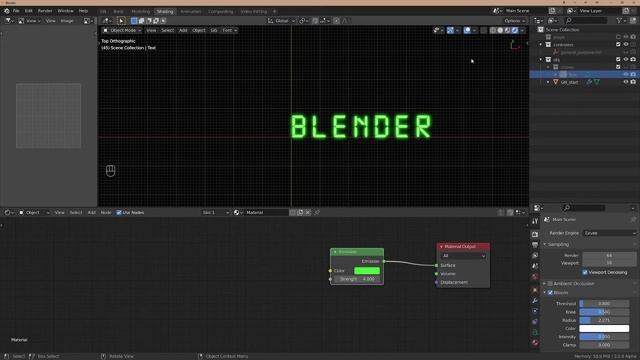Enable the Use Nodes checkbox
Viewport: 640px width, 360px height.
point(119,213)
